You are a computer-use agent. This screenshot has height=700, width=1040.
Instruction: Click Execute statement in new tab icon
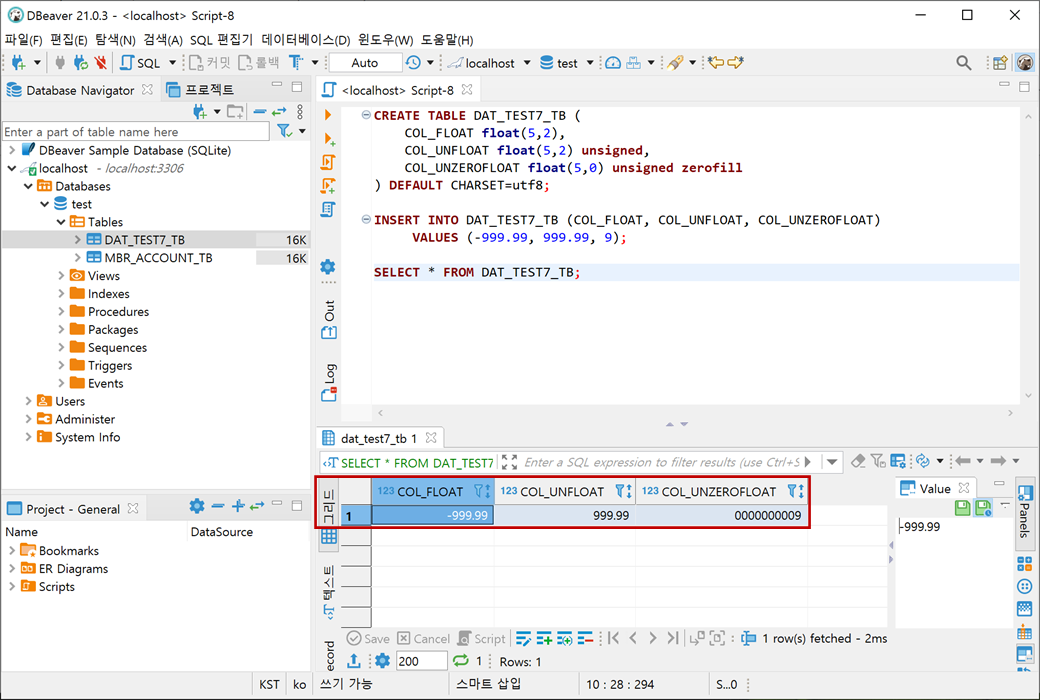(328, 139)
